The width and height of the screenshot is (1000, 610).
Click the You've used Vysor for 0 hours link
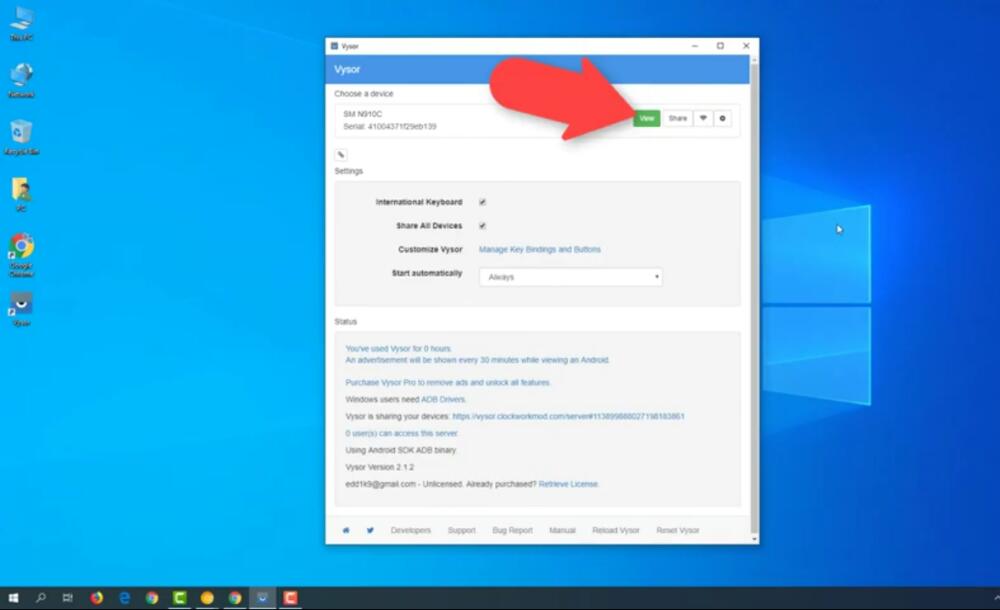click(x=399, y=348)
